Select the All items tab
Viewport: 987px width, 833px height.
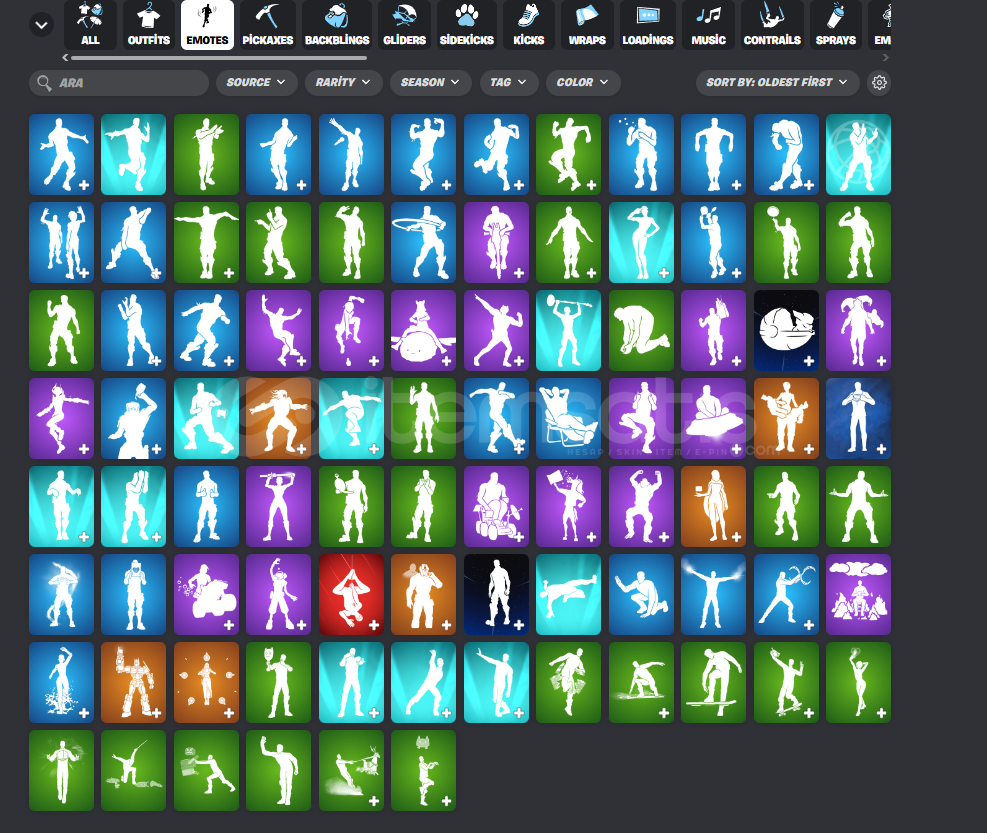click(x=90, y=25)
